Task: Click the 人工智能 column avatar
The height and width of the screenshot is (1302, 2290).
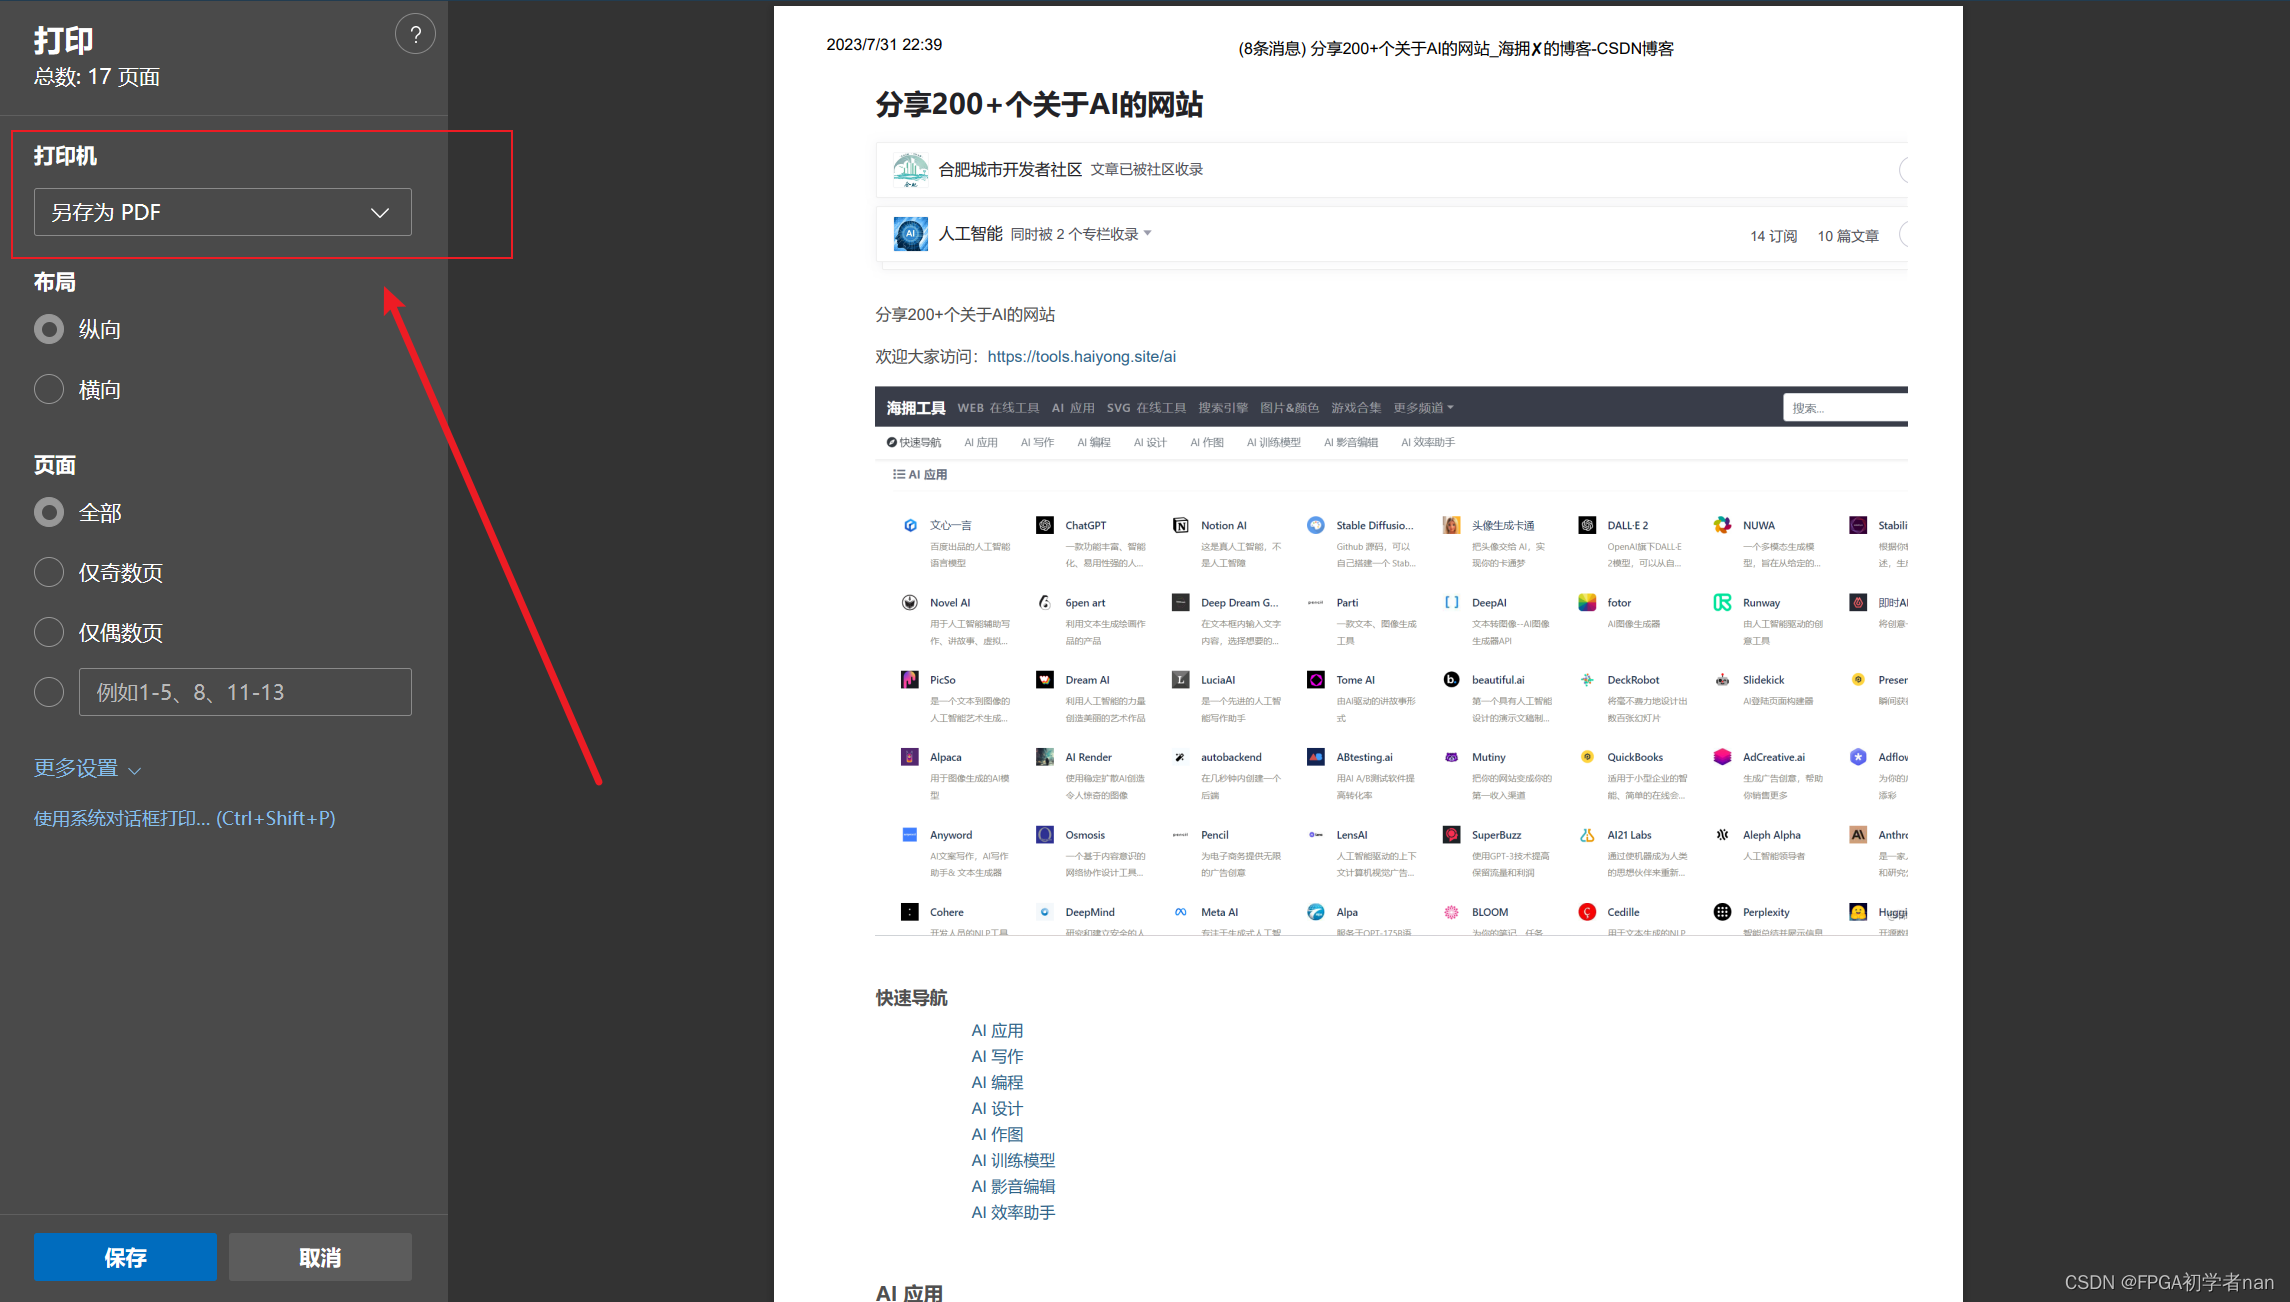Action: pos(910,234)
